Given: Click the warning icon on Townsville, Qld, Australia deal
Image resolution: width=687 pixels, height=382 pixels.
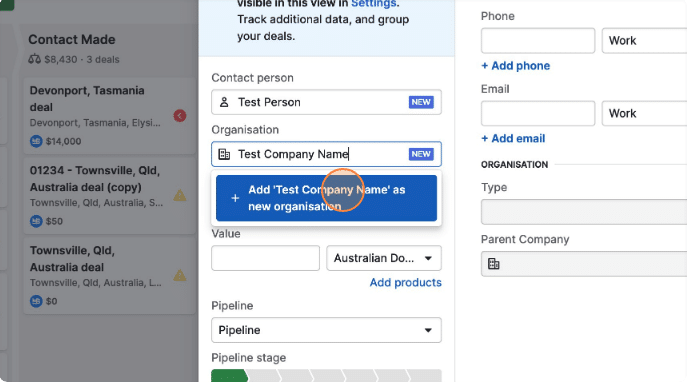Looking at the screenshot, I should click(180, 276).
